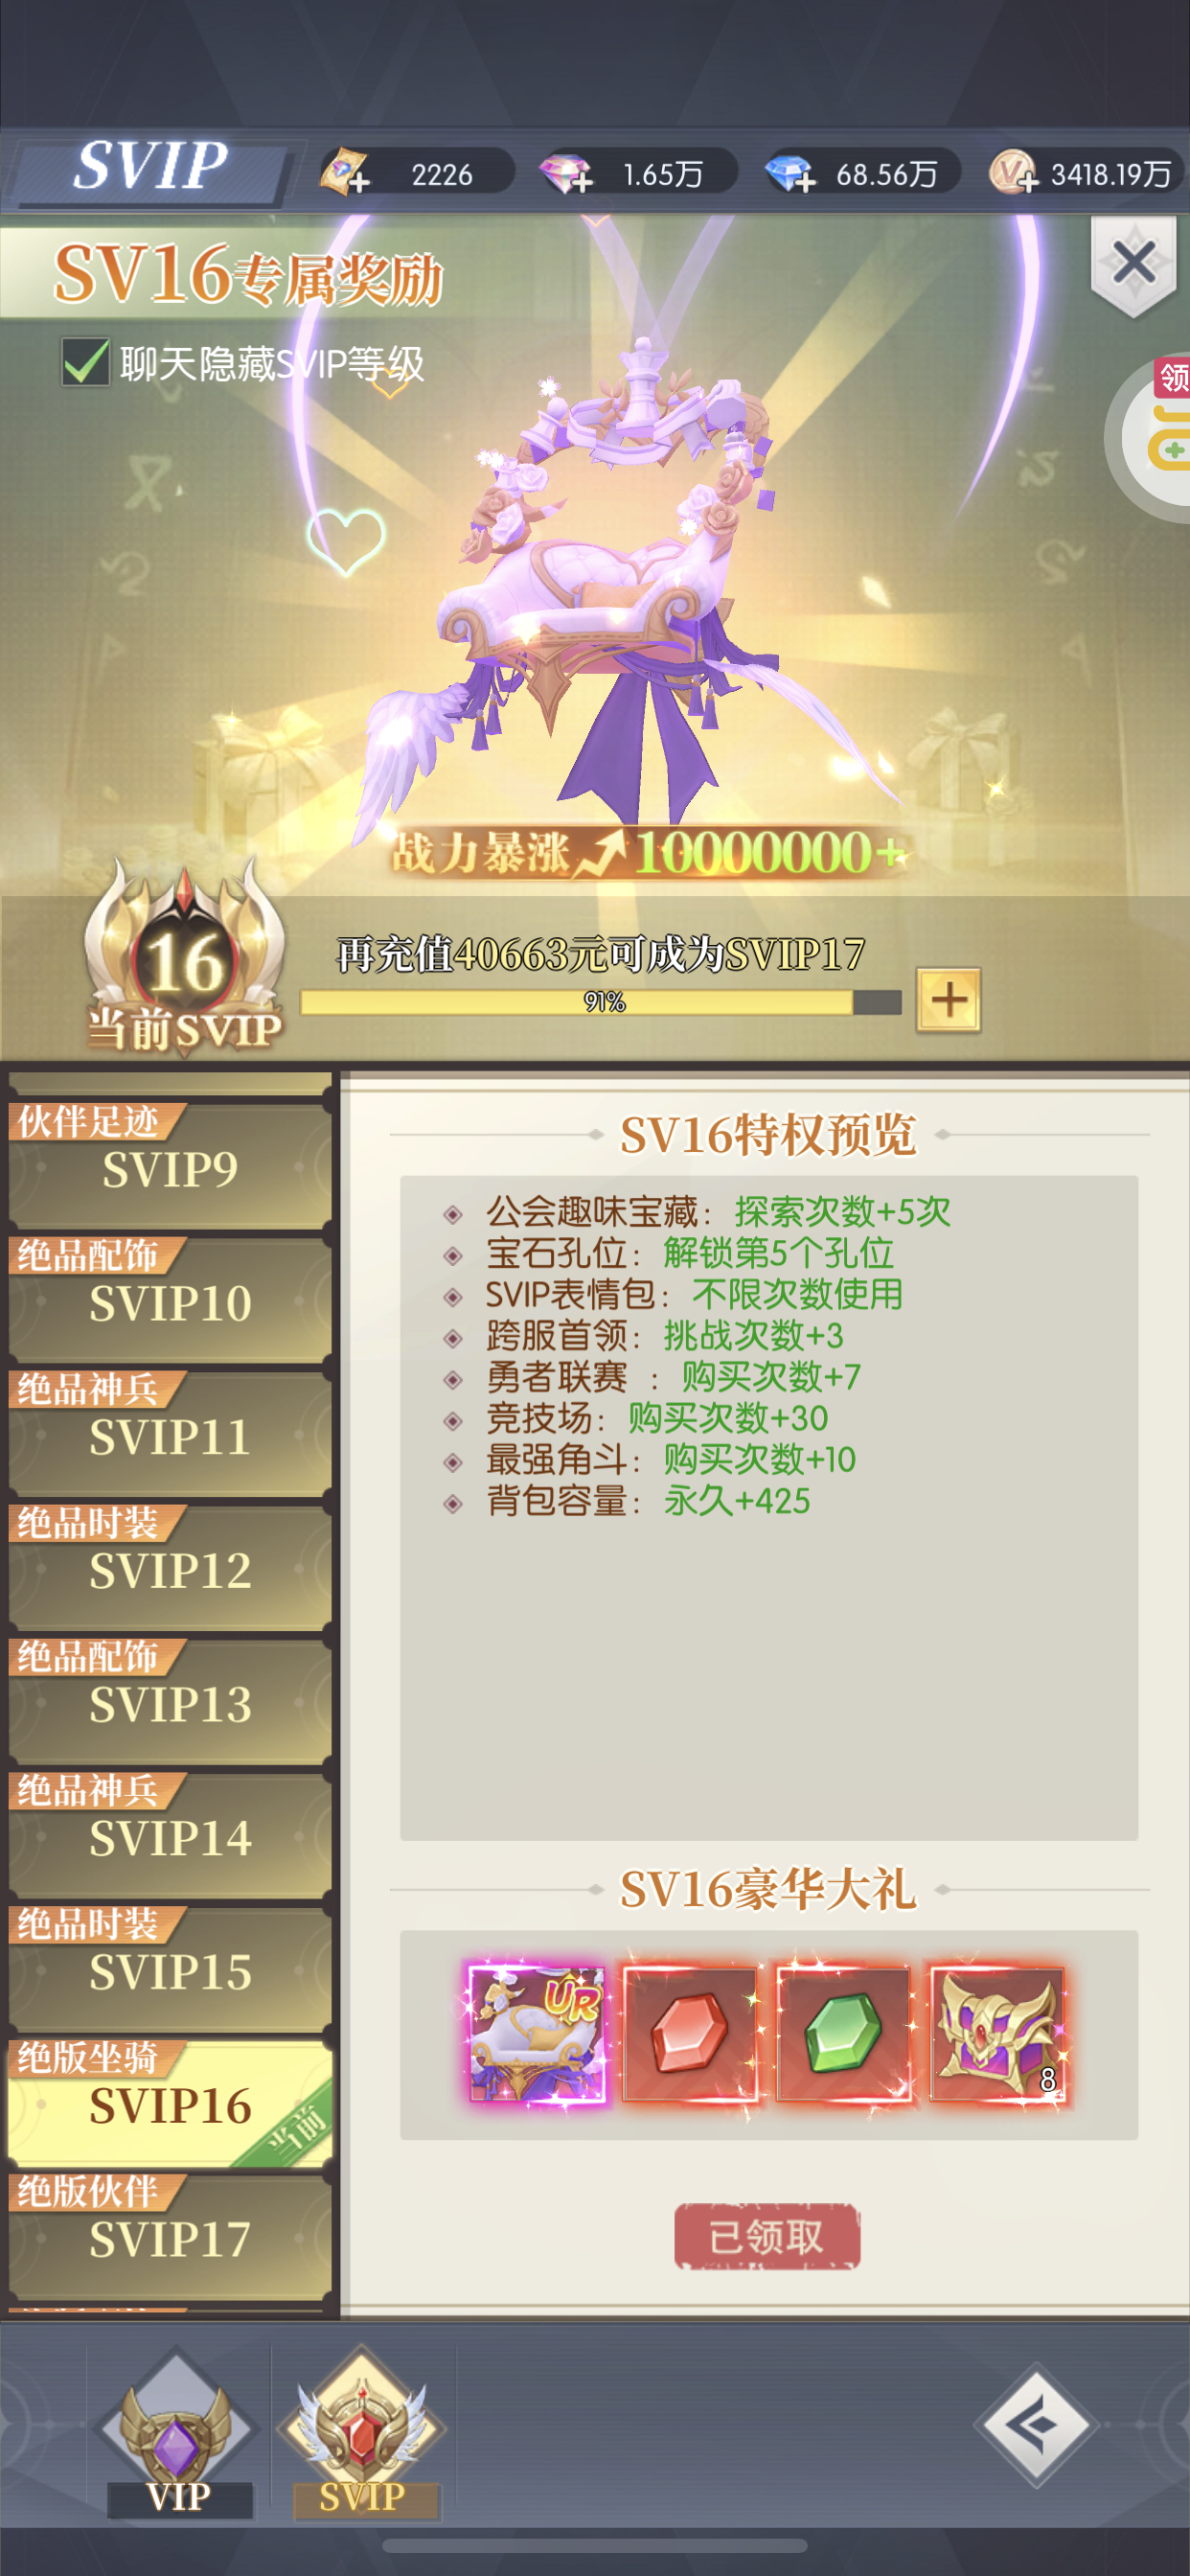View the golden helmet chest reward

click(x=997, y=2034)
